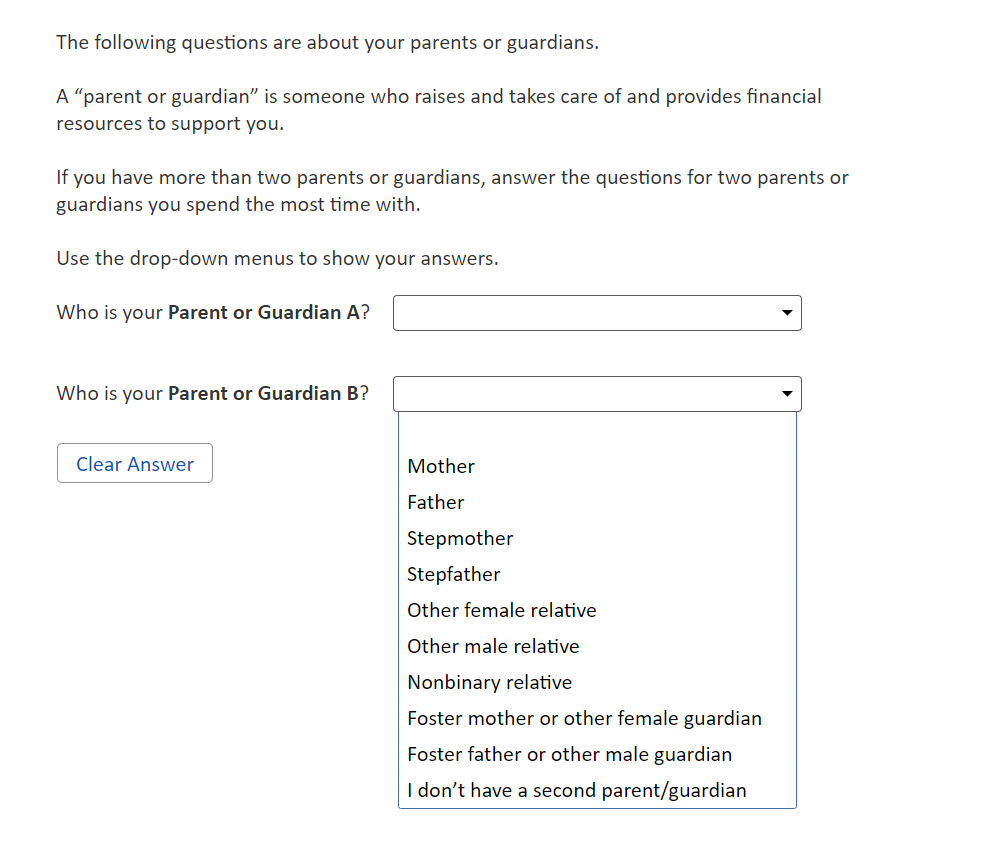Click the arrow on Guardian B combo box
This screenshot has height=863, width=981.
coord(787,394)
